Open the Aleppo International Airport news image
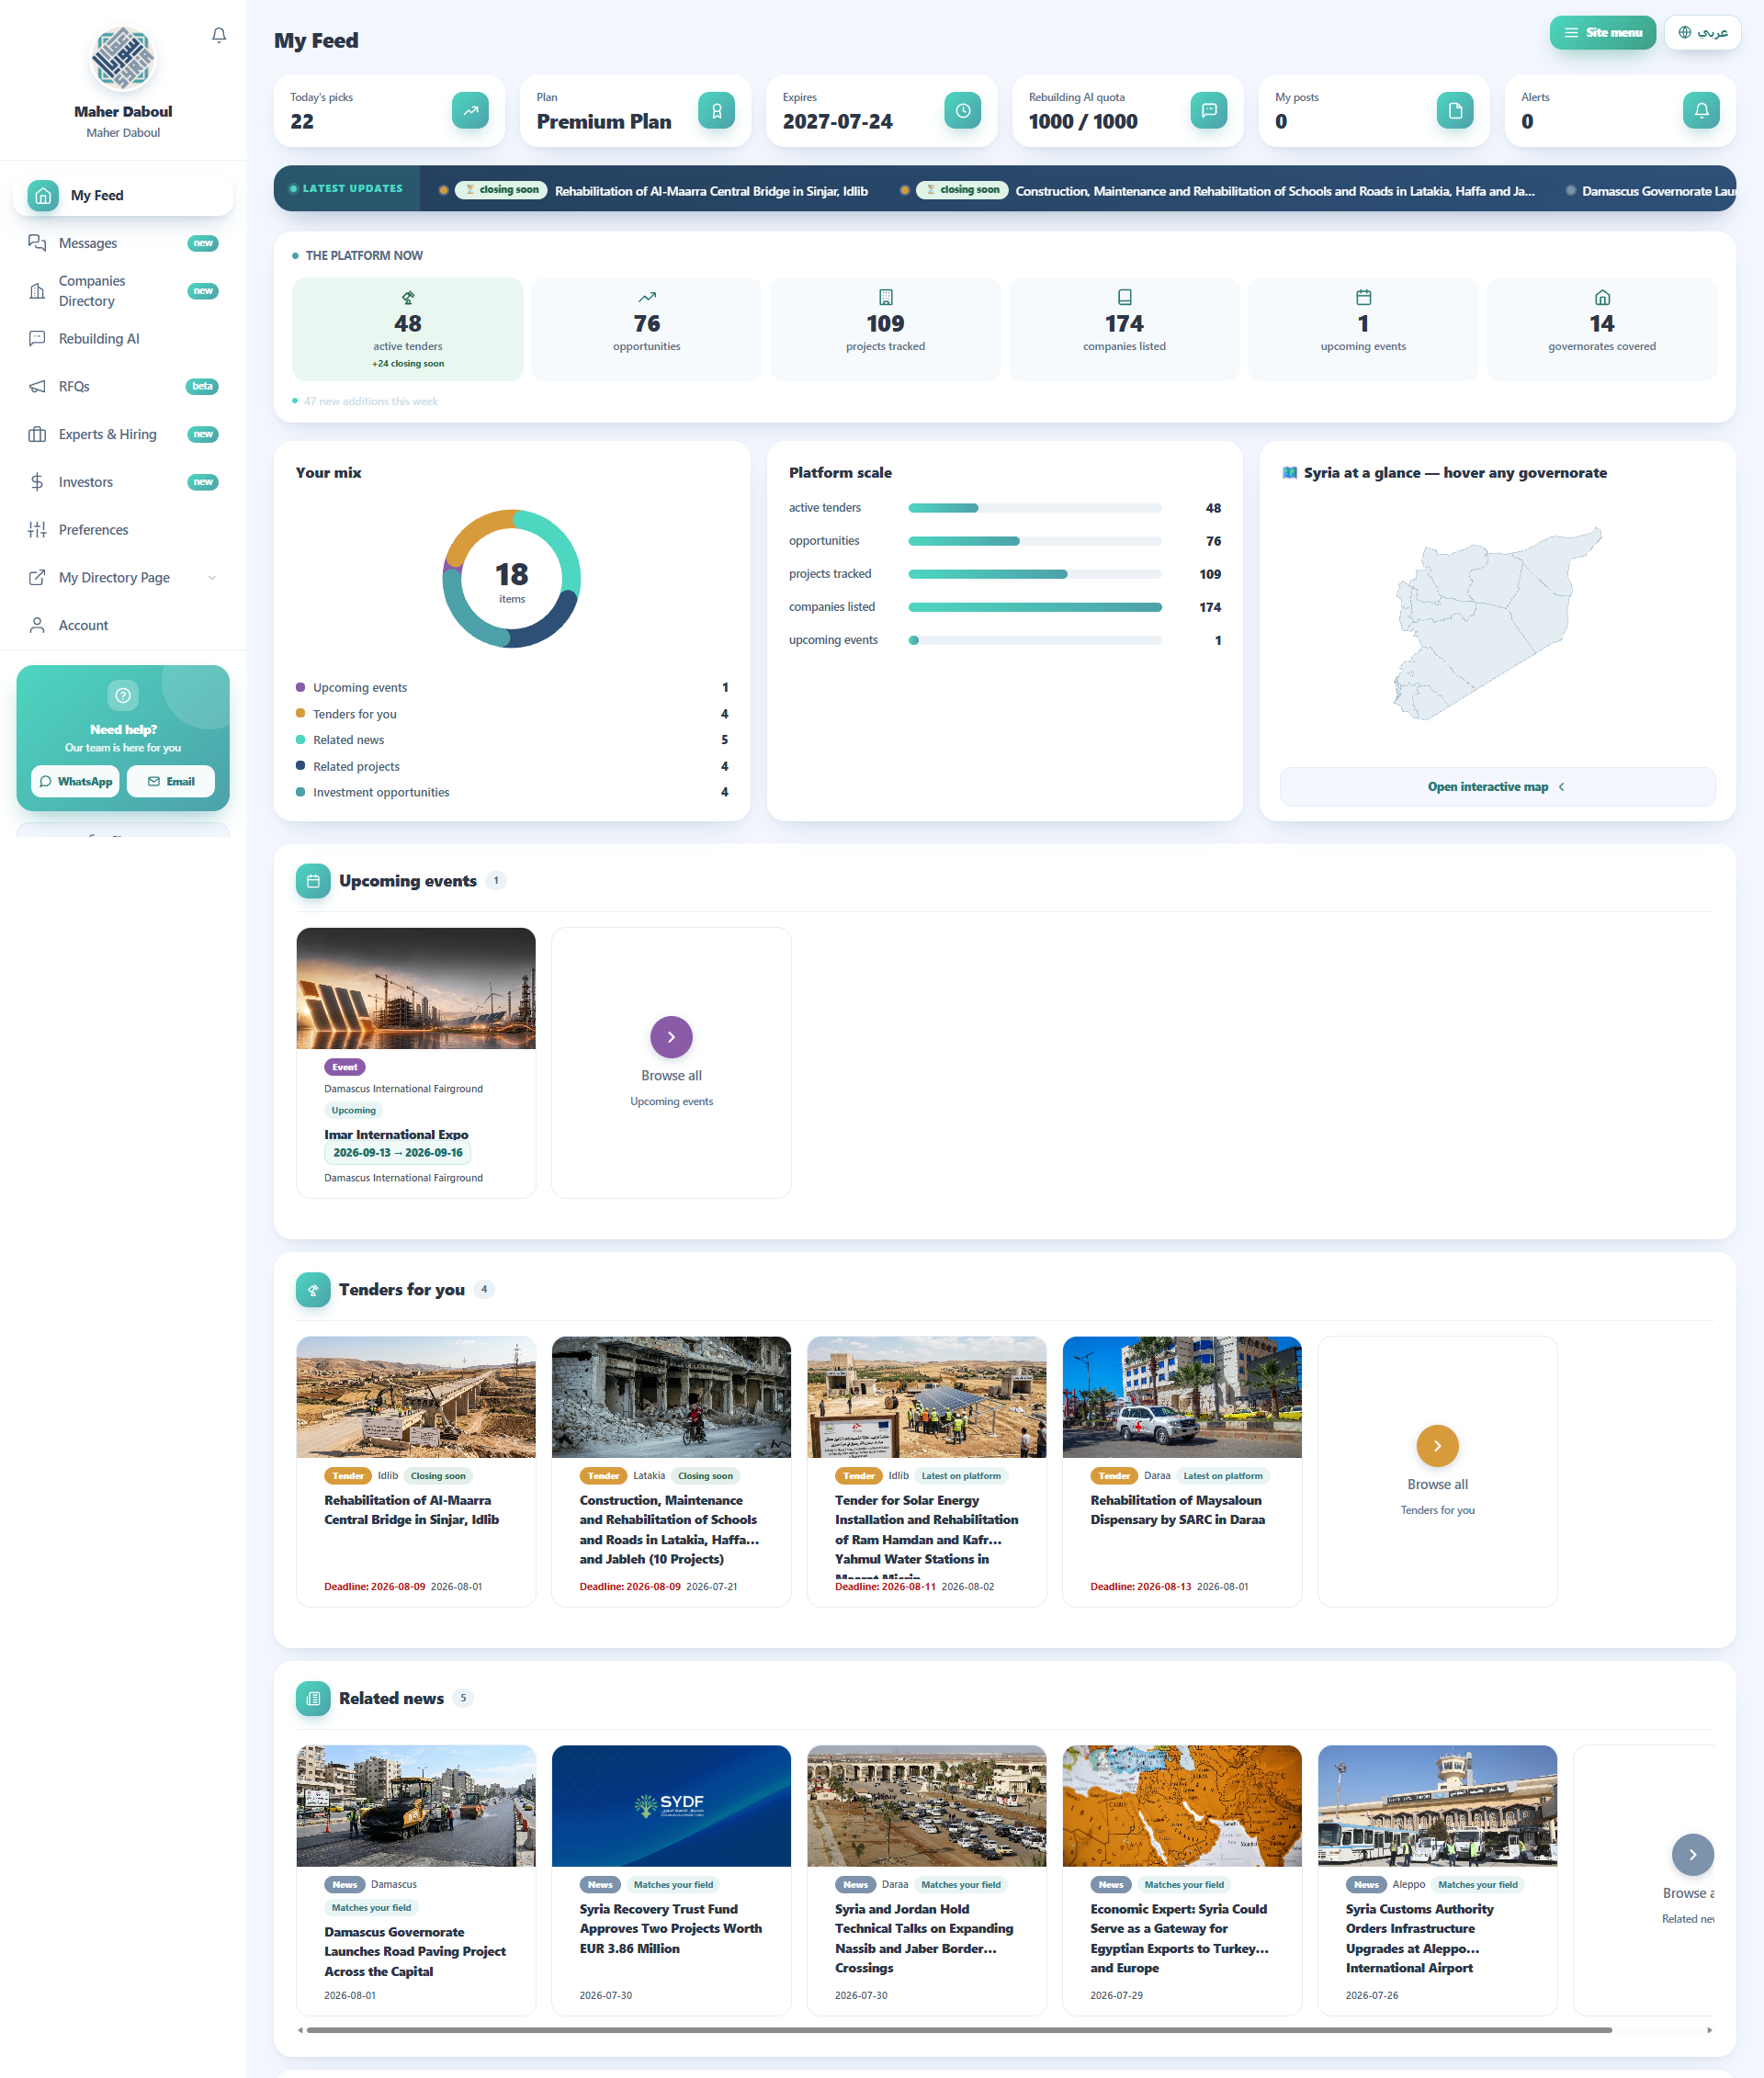 [1437, 1807]
